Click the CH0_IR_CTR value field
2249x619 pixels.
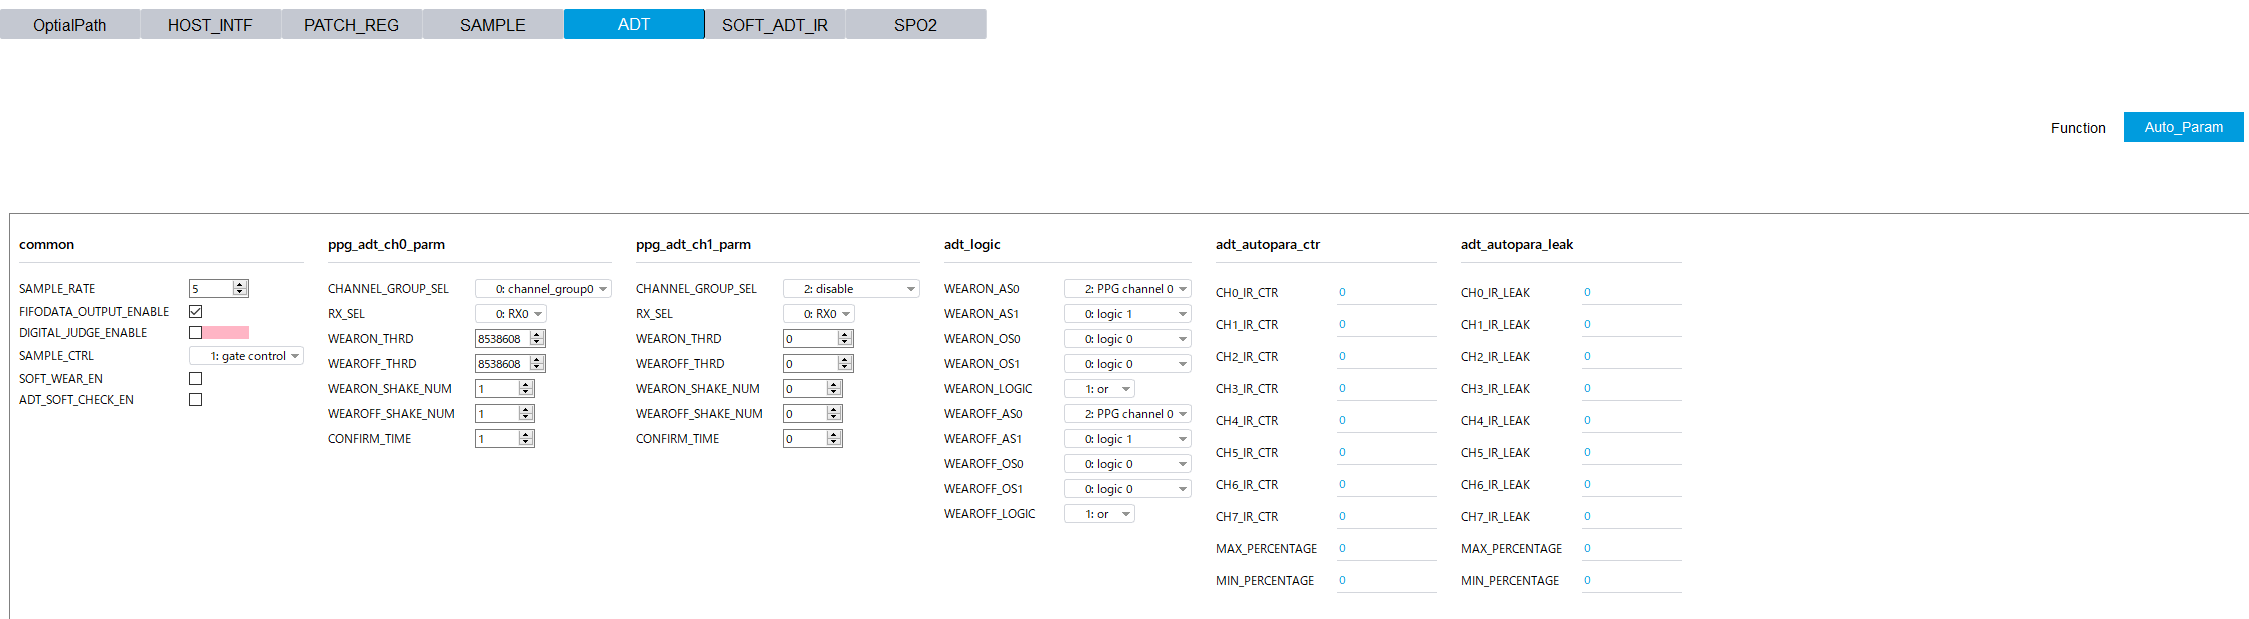pos(1385,293)
